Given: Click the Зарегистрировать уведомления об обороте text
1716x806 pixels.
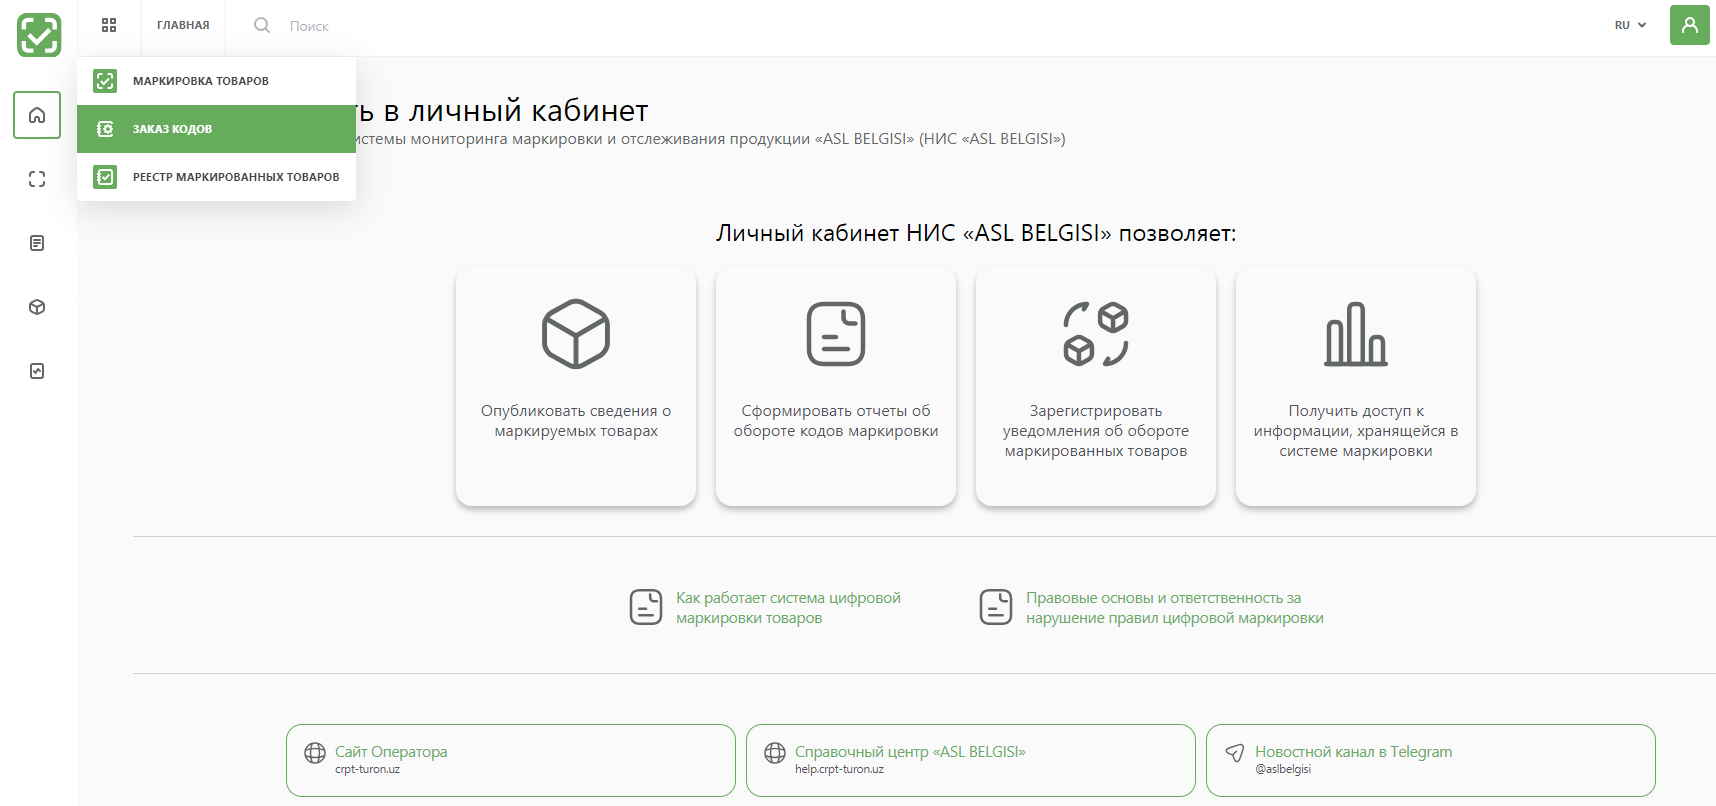Looking at the screenshot, I should [1096, 431].
